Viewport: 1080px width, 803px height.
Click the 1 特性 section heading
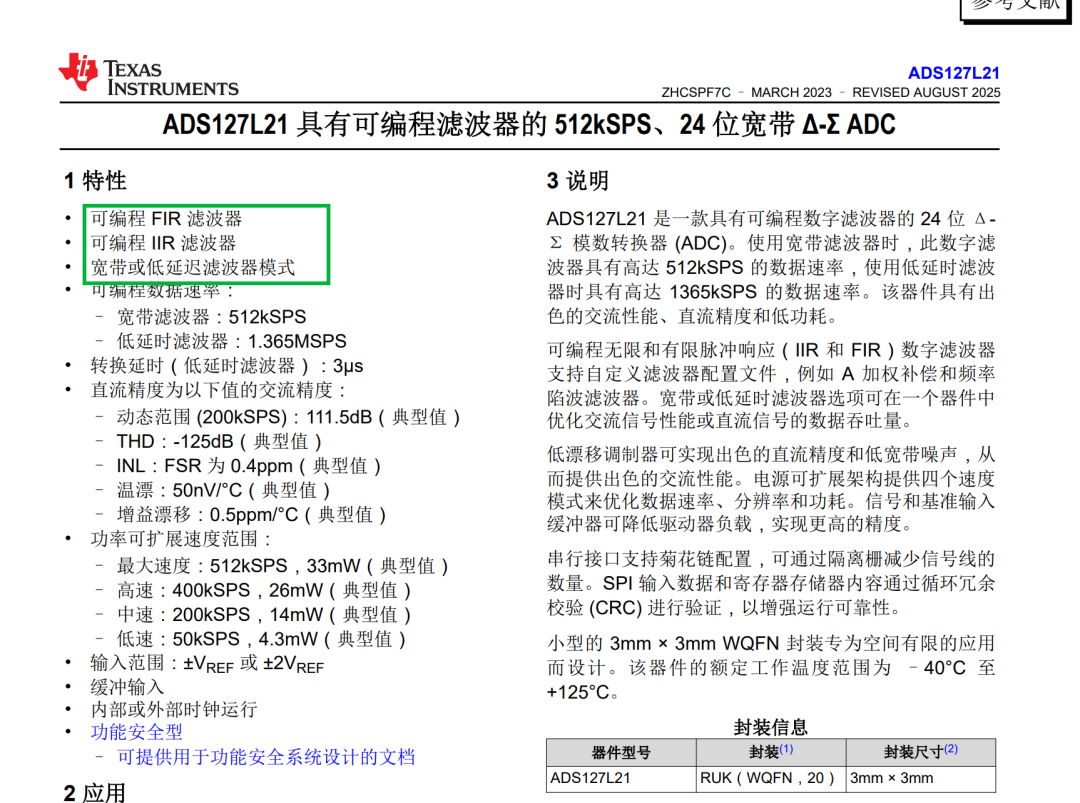95,180
